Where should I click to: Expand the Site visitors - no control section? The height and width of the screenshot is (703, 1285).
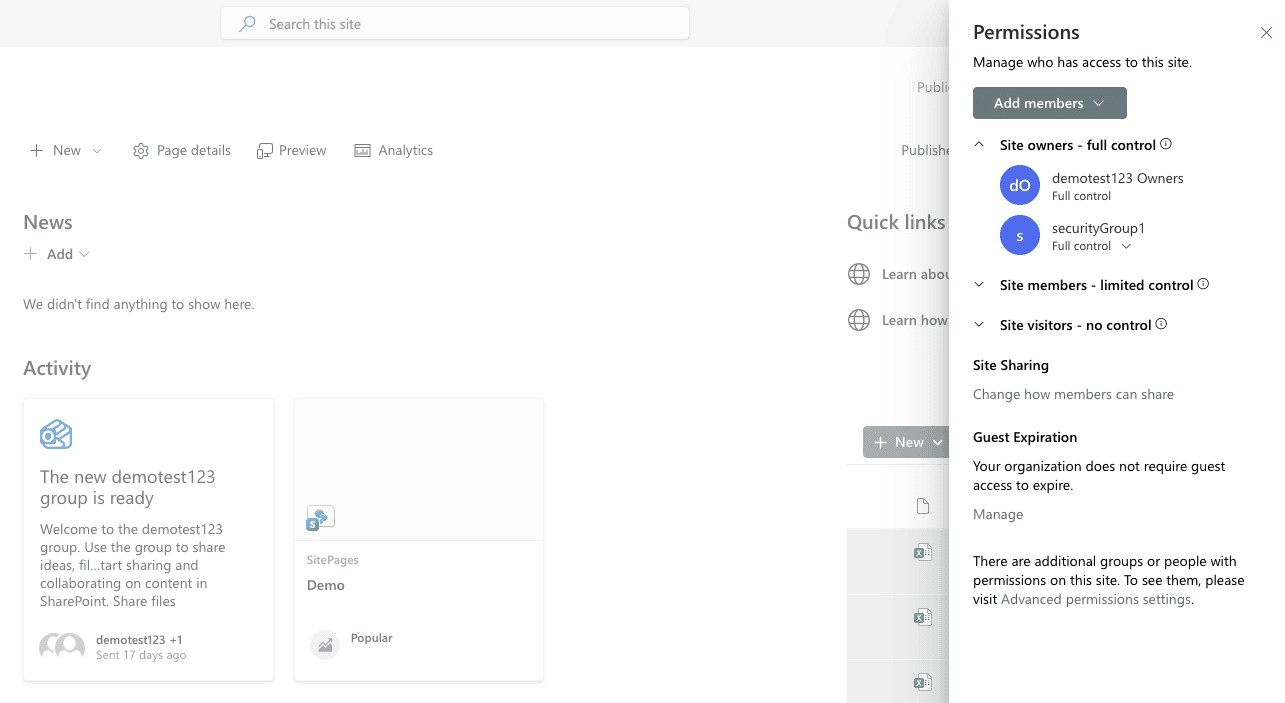point(978,324)
